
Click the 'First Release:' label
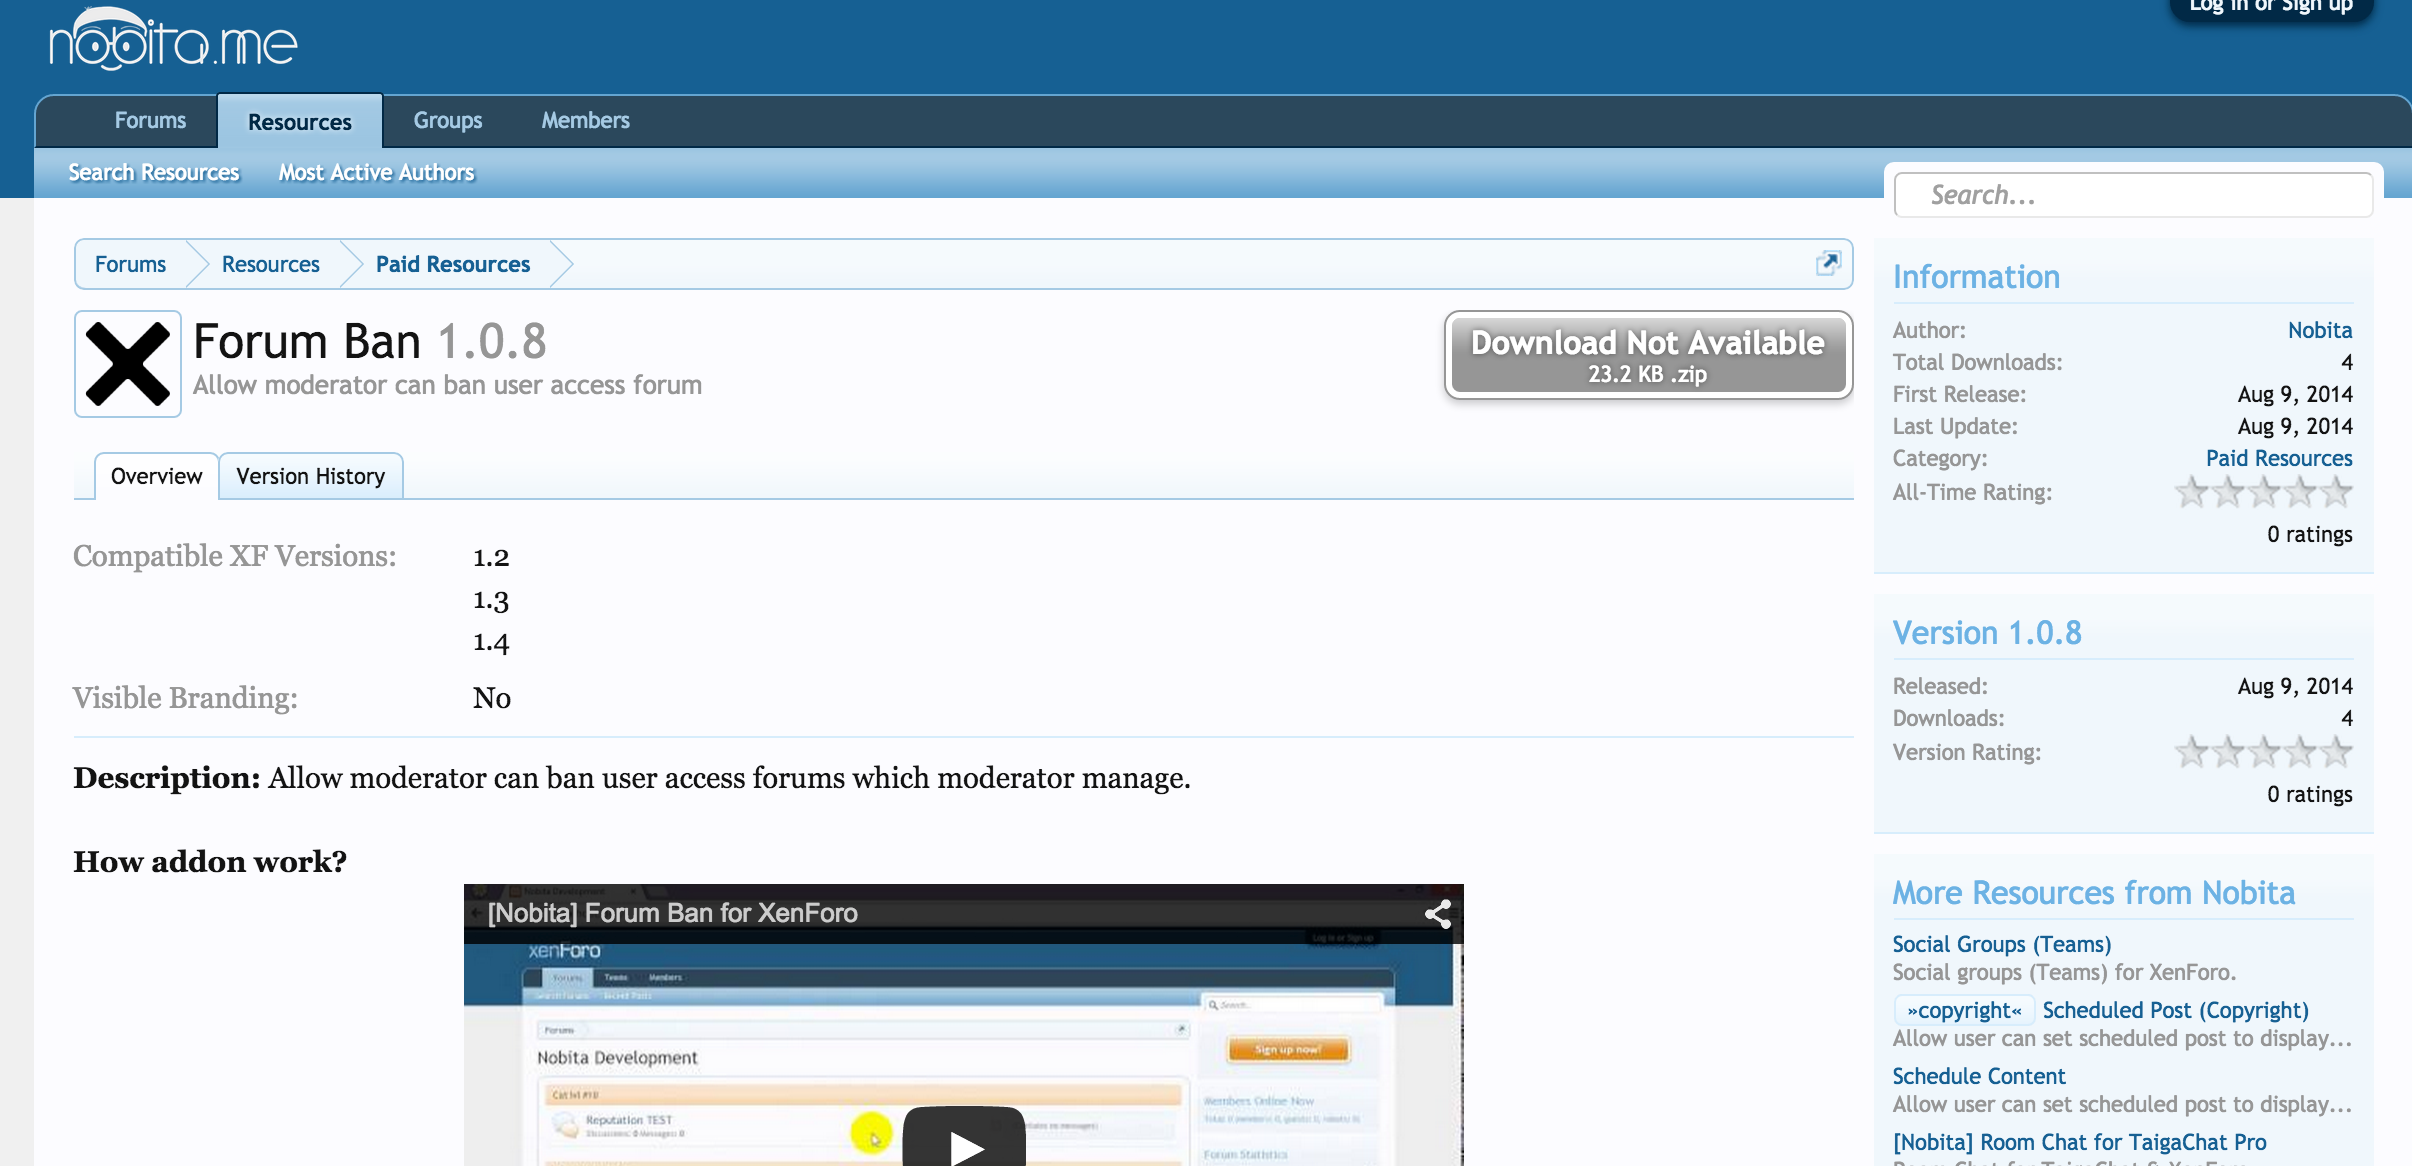[1959, 394]
